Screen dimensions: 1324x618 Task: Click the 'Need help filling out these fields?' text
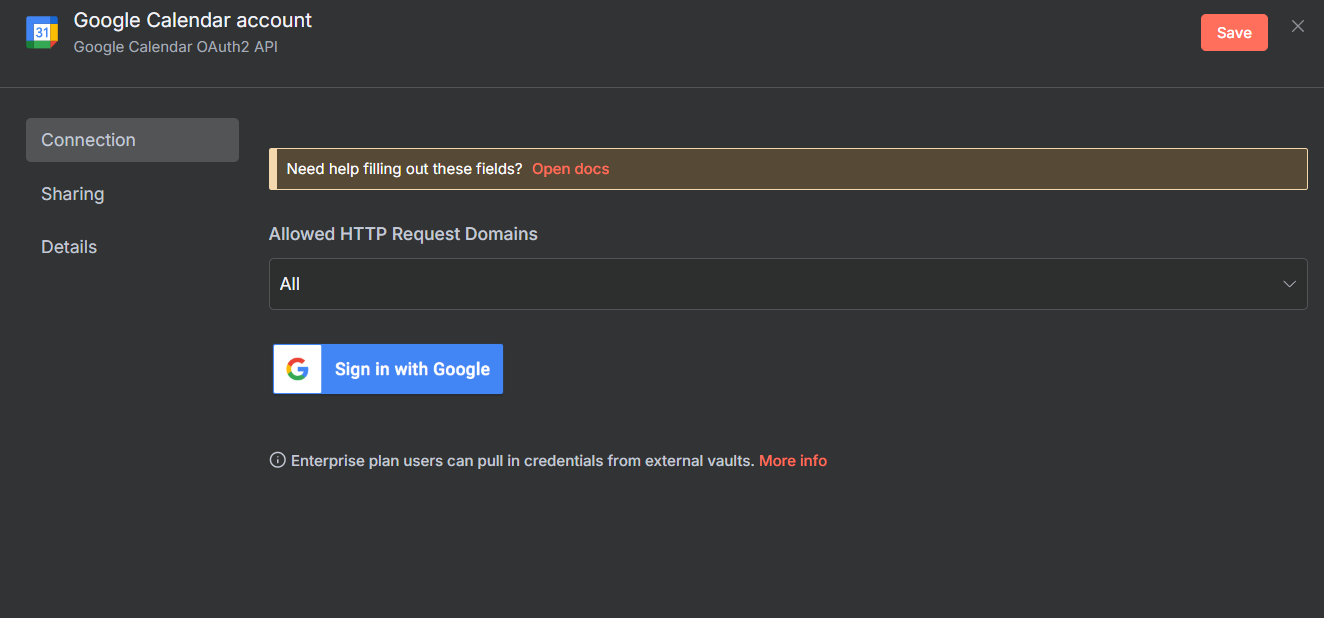pos(404,169)
